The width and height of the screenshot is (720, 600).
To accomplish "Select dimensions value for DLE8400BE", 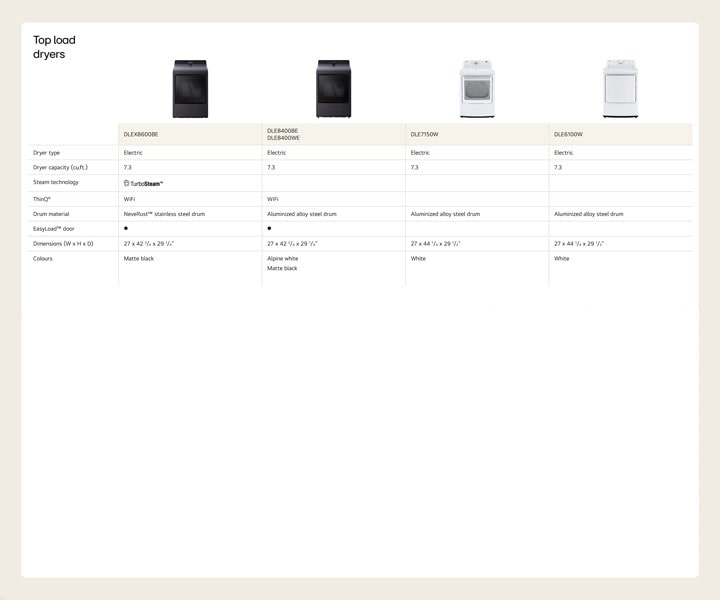I will [292, 244].
